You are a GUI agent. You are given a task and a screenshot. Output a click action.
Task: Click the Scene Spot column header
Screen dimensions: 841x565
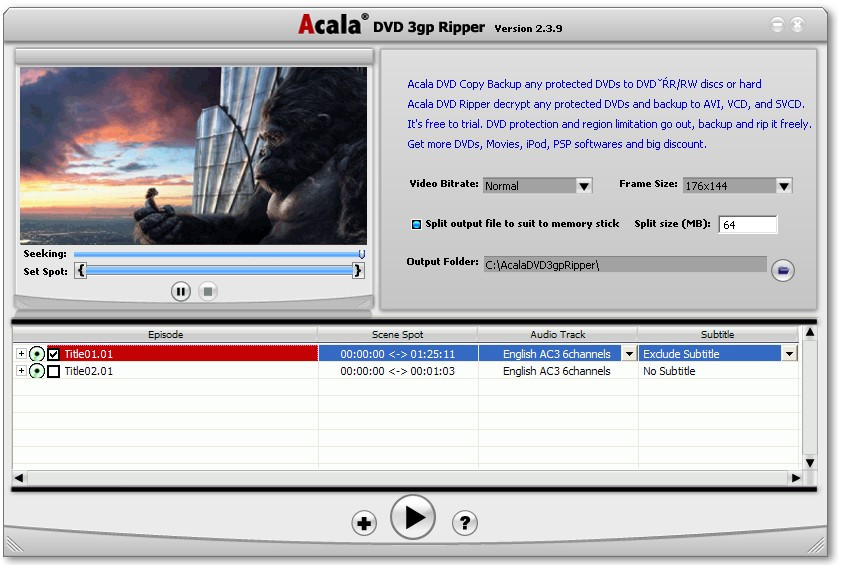pyautogui.click(x=397, y=335)
